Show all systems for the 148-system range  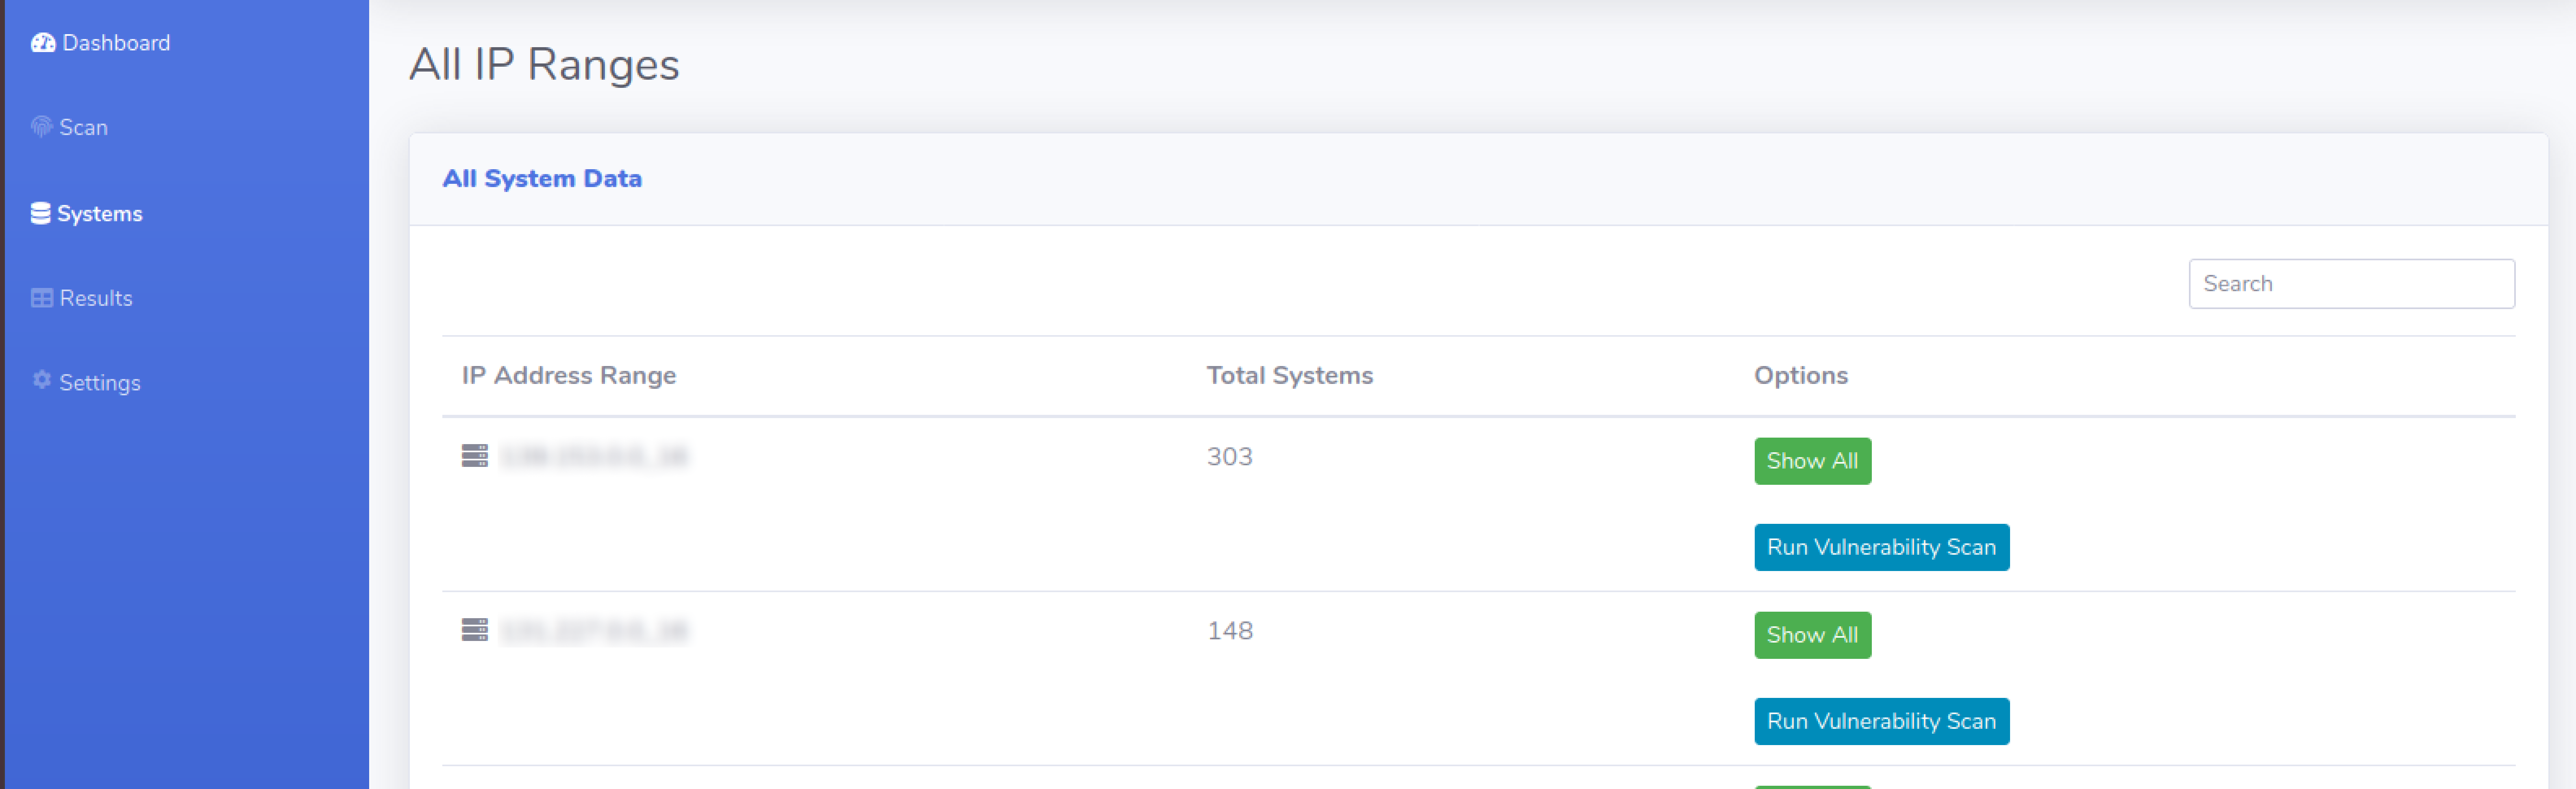pyautogui.click(x=1812, y=635)
